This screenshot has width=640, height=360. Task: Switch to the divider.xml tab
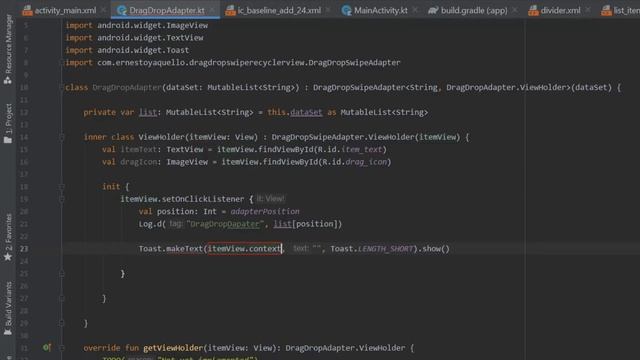pos(560,10)
